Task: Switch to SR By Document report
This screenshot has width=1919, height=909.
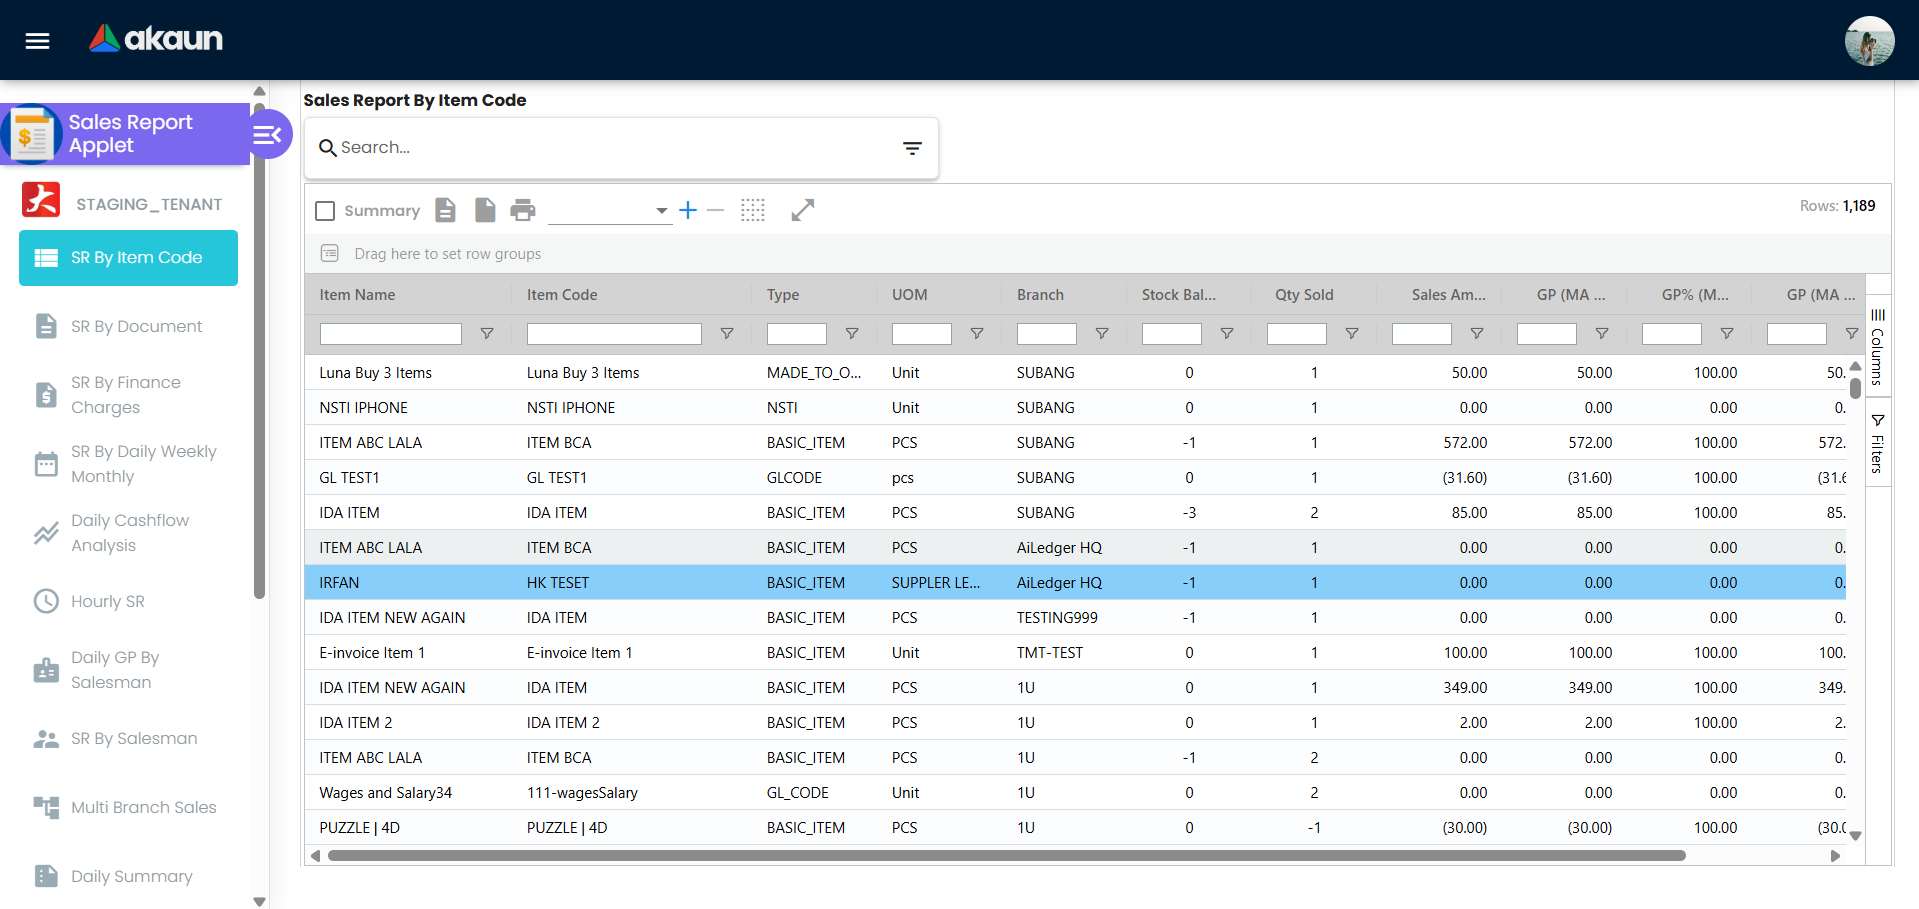Action: tap(137, 326)
